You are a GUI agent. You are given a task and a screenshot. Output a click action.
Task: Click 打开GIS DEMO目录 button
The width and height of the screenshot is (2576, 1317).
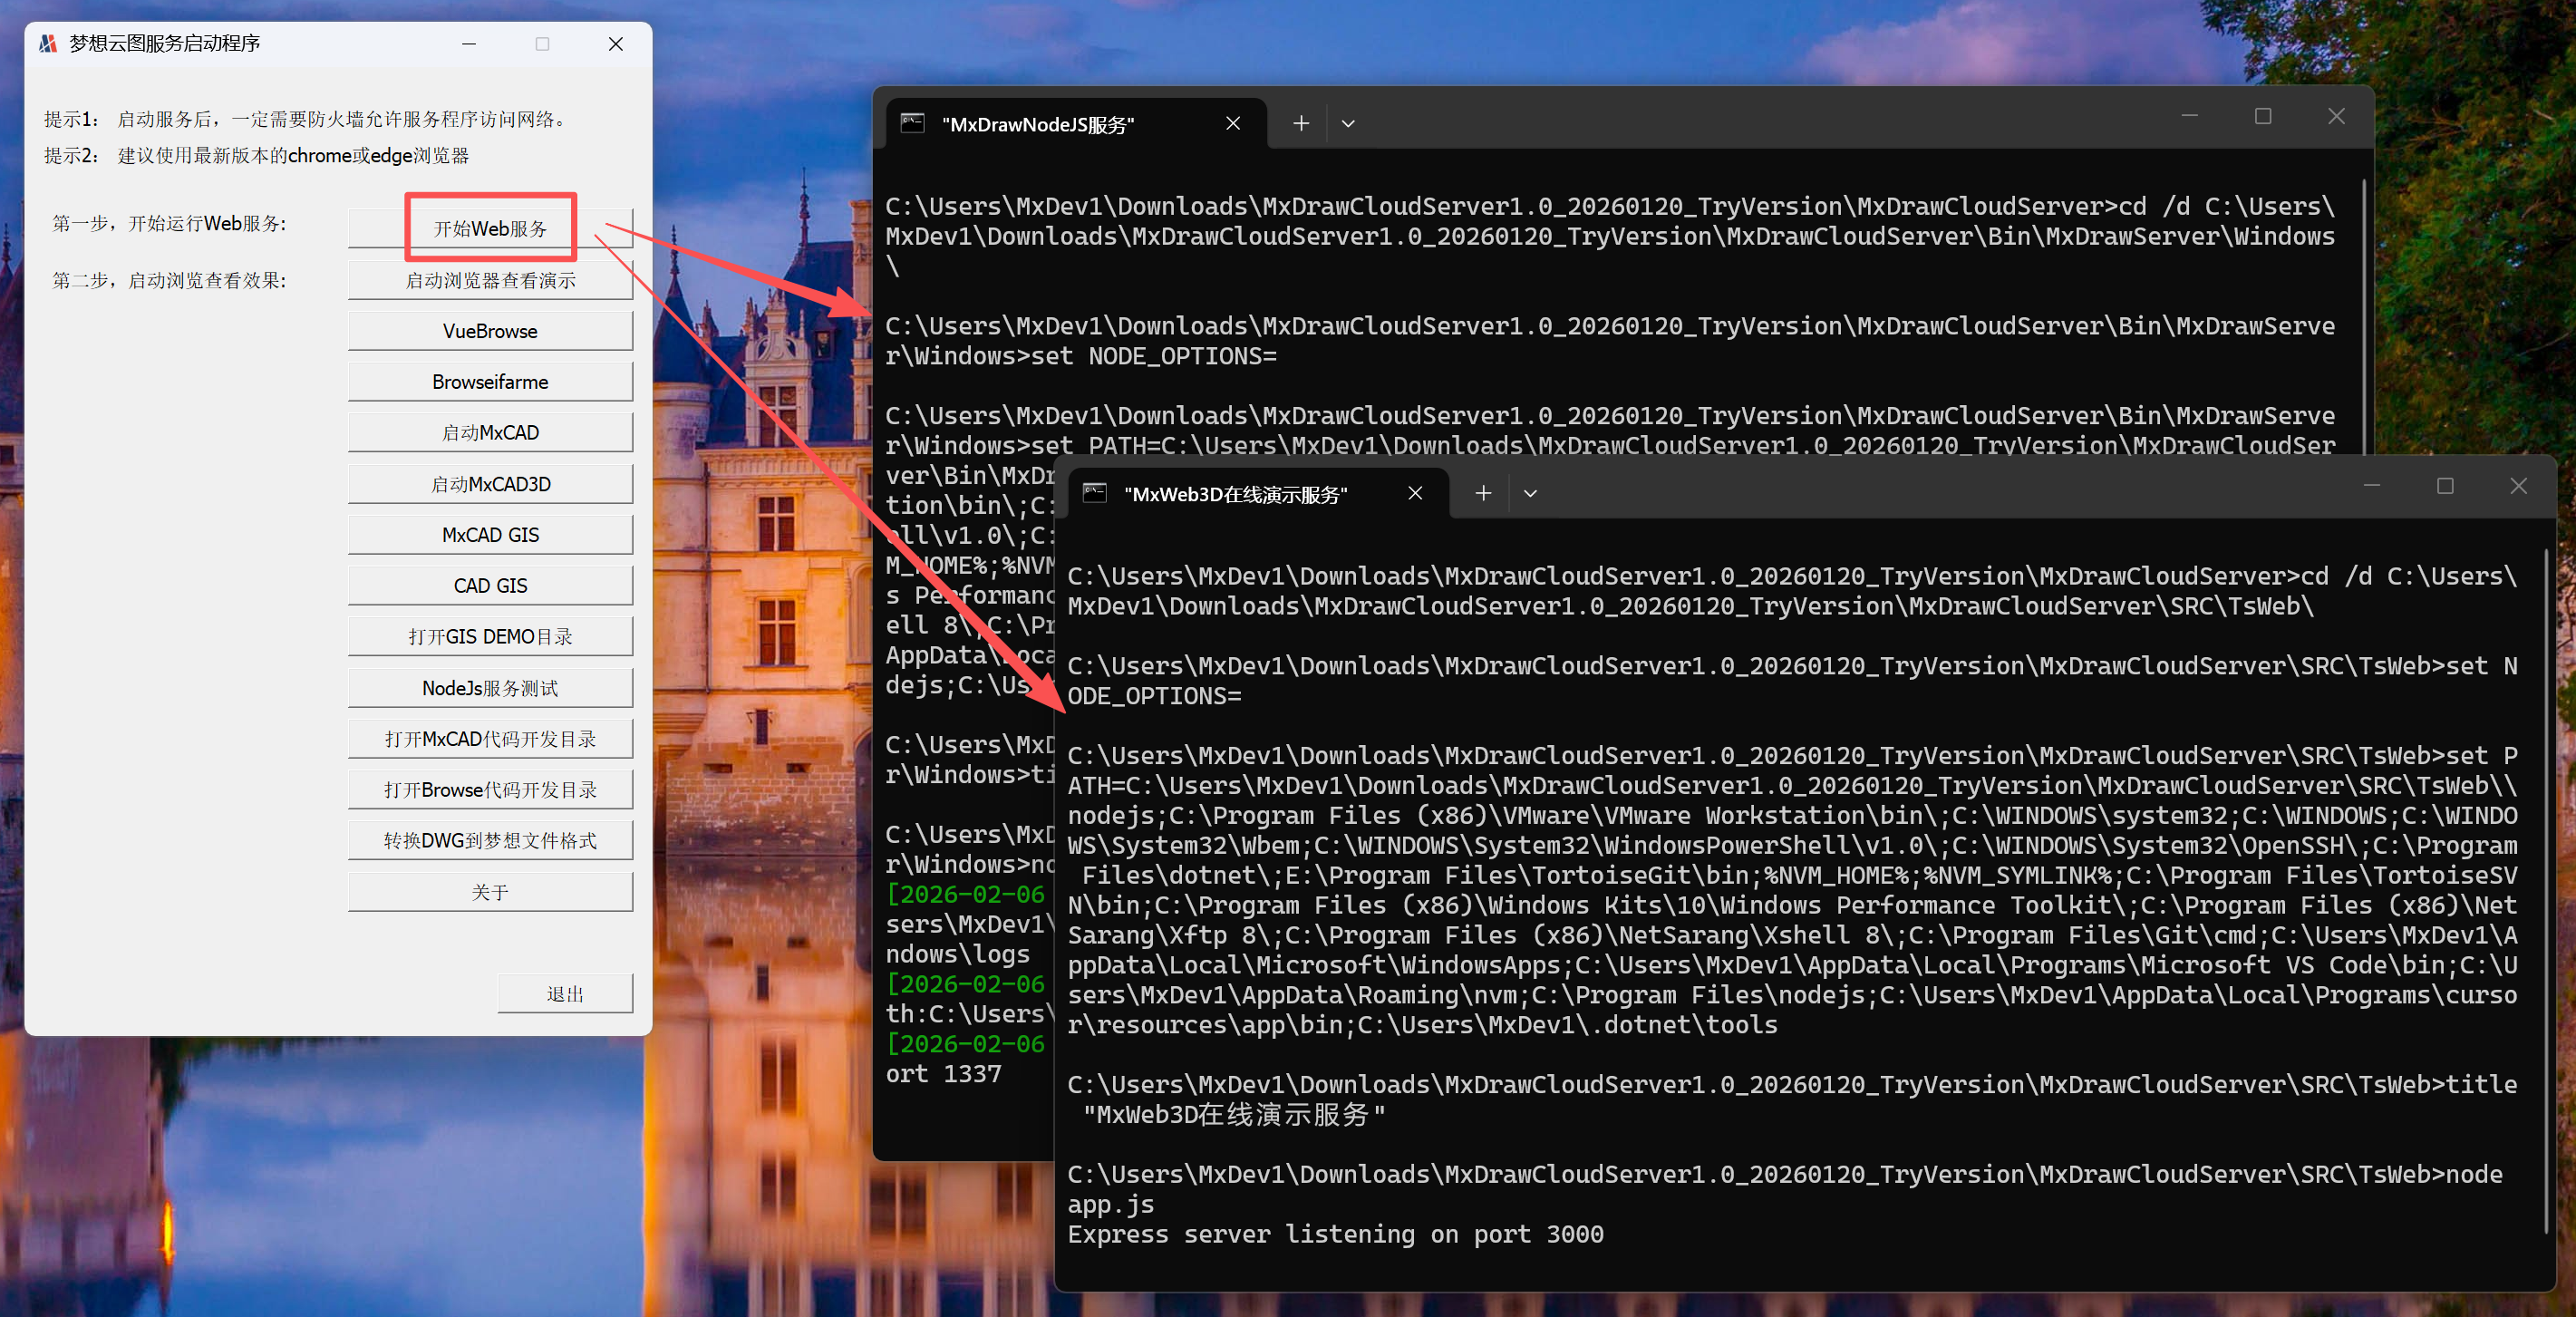point(490,637)
